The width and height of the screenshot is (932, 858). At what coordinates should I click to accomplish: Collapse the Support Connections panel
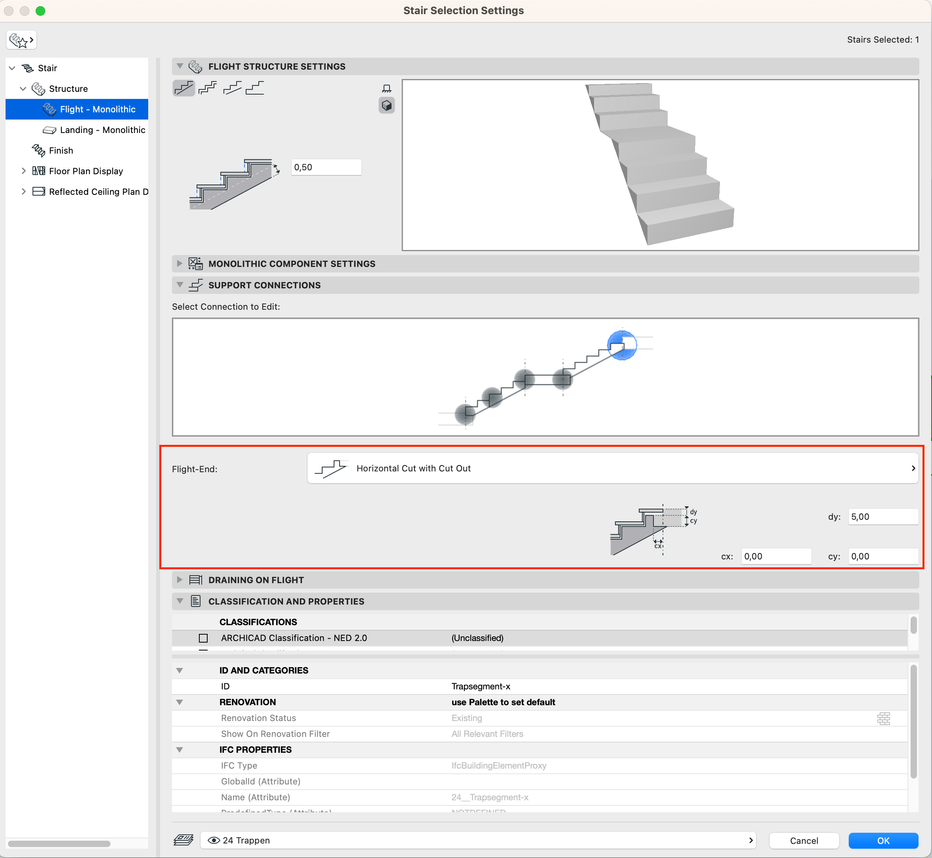click(x=180, y=285)
